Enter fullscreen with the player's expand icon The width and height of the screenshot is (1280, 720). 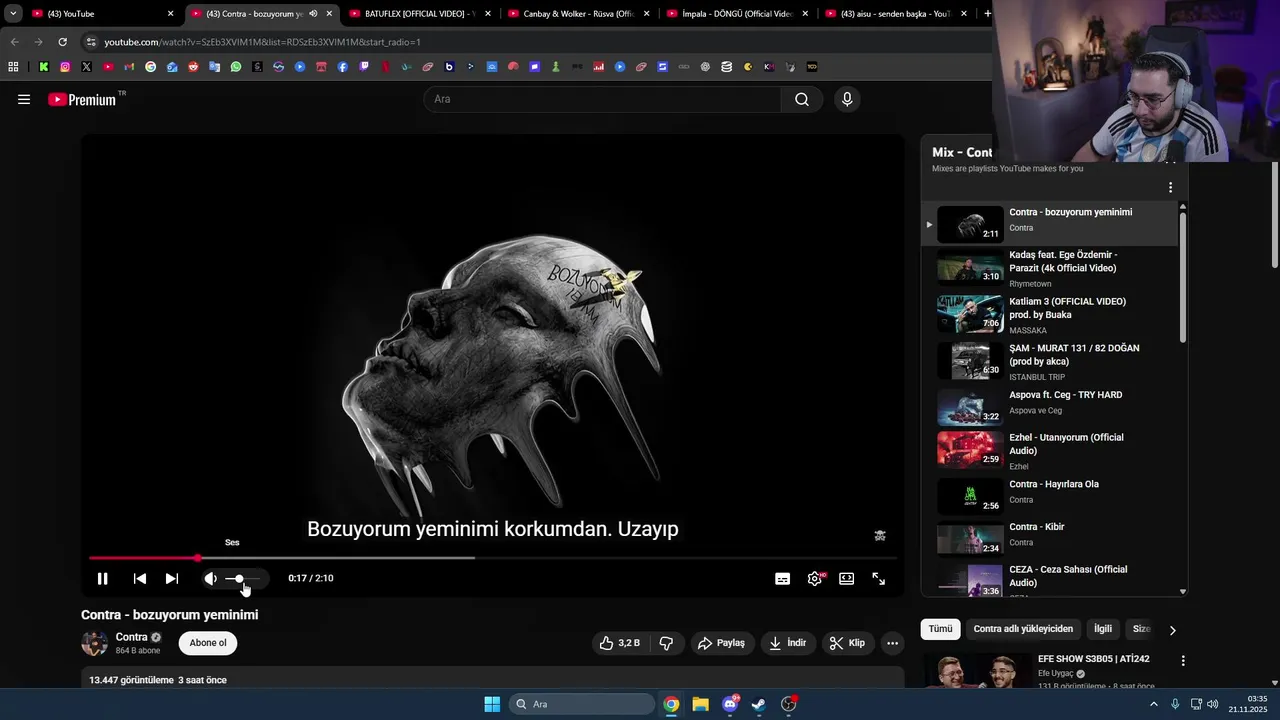pyautogui.click(x=879, y=579)
